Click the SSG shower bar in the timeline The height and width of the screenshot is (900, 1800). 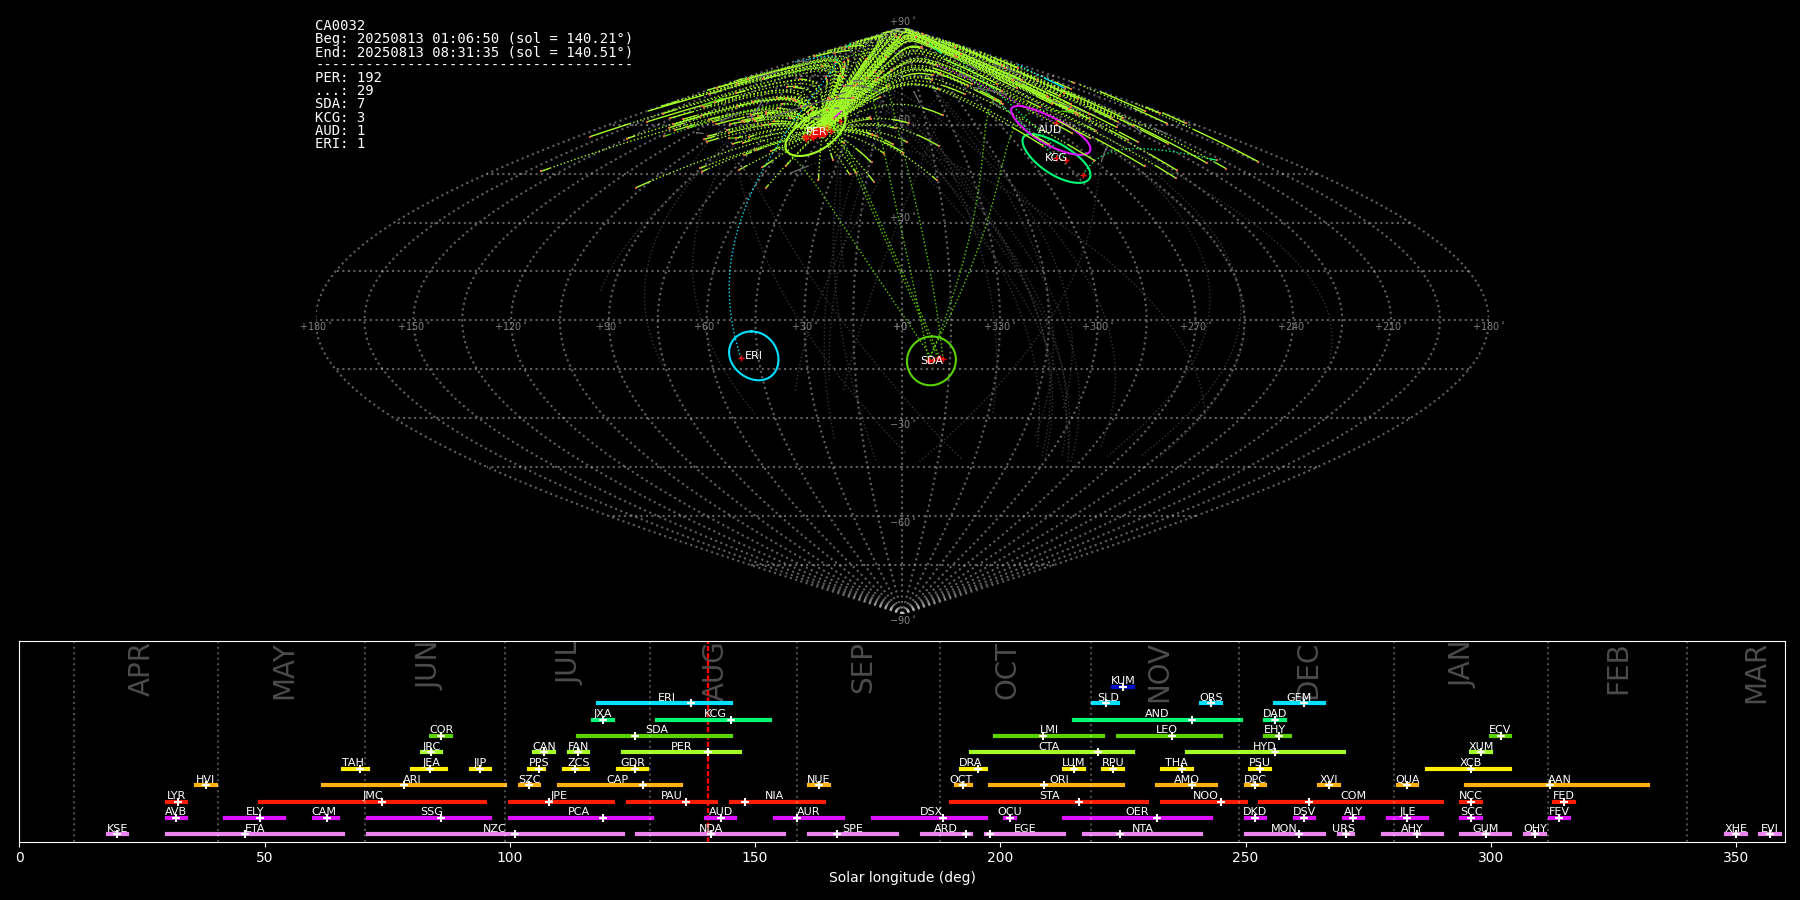pyautogui.click(x=428, y=818)
